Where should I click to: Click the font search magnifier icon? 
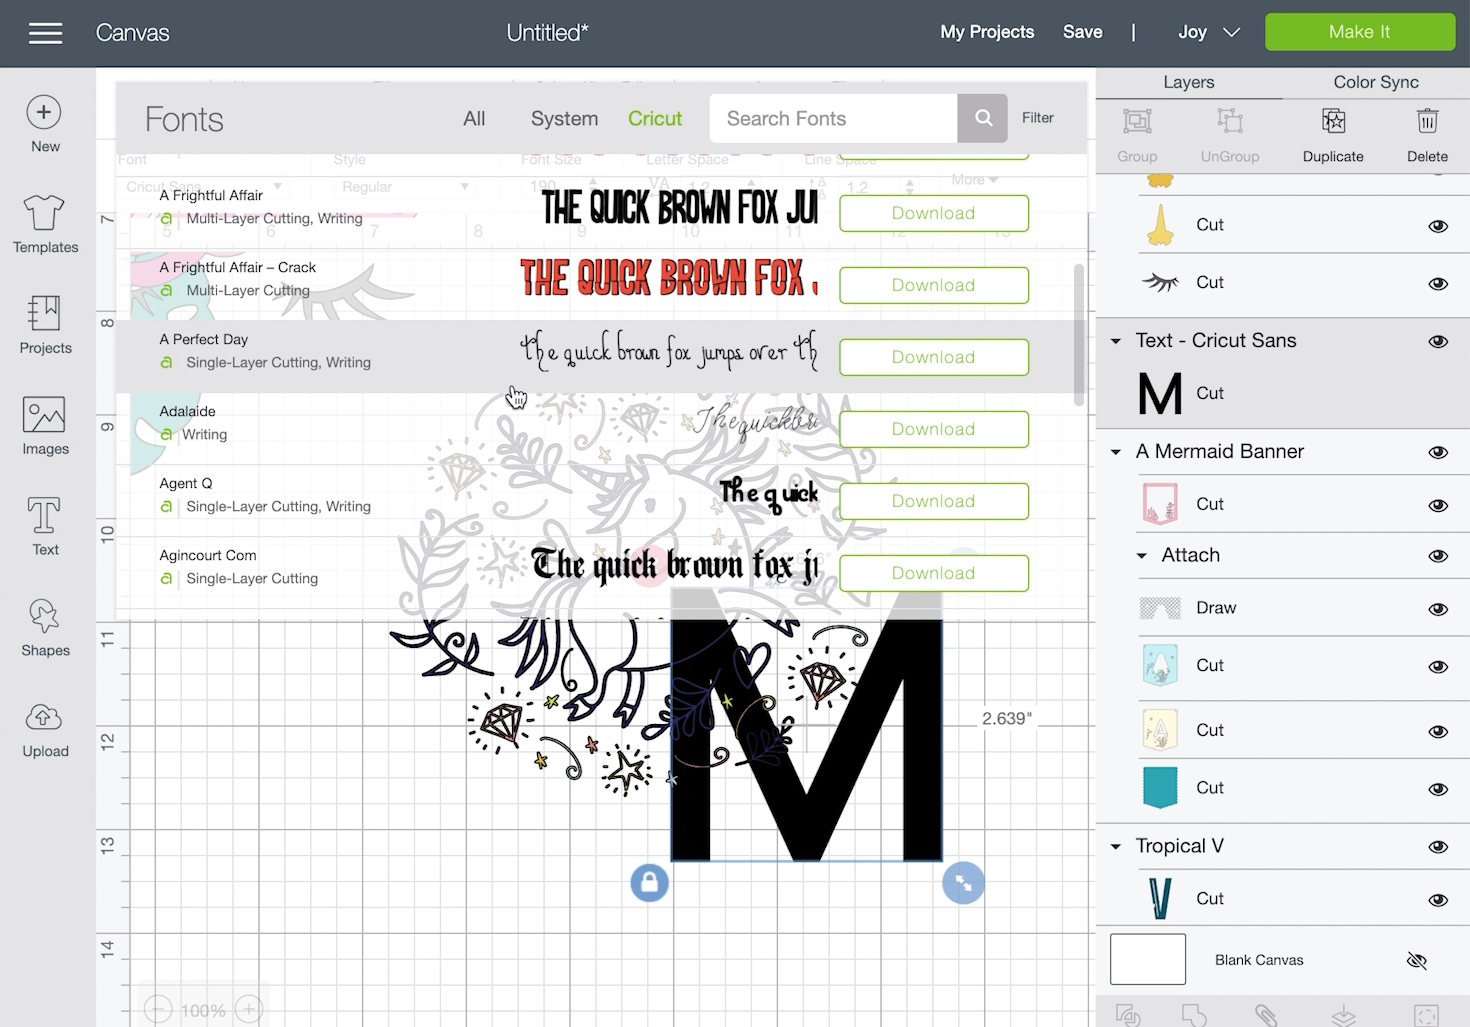click(x=983, y=118)
